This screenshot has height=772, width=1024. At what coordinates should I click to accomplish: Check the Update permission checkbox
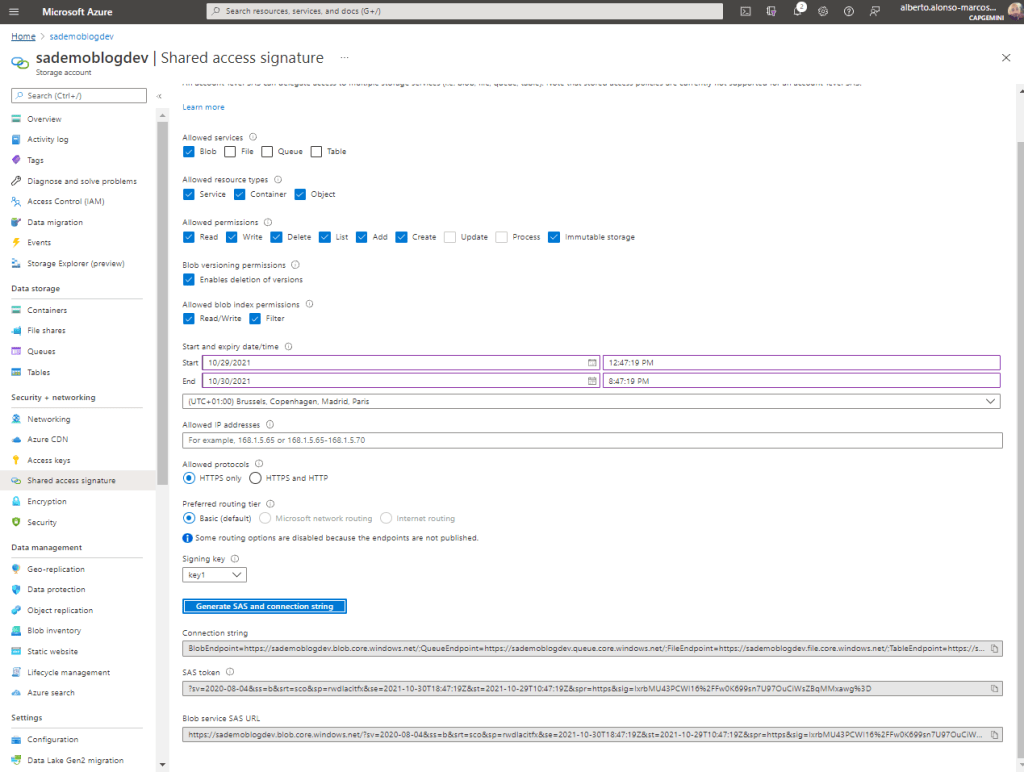coord(450,237)
